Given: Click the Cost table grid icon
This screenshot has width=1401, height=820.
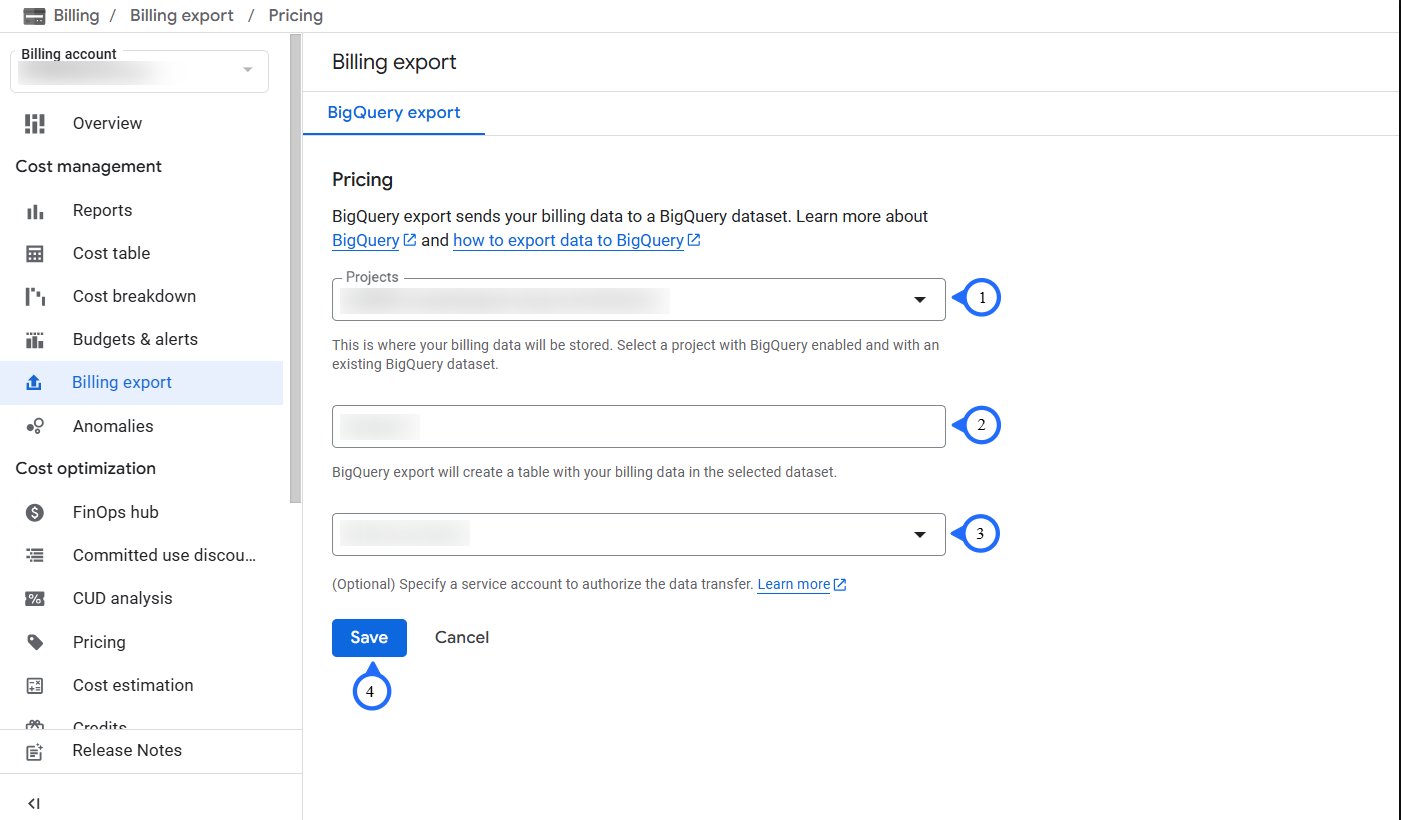Looking at the screenshot, I should coord(35,254).
